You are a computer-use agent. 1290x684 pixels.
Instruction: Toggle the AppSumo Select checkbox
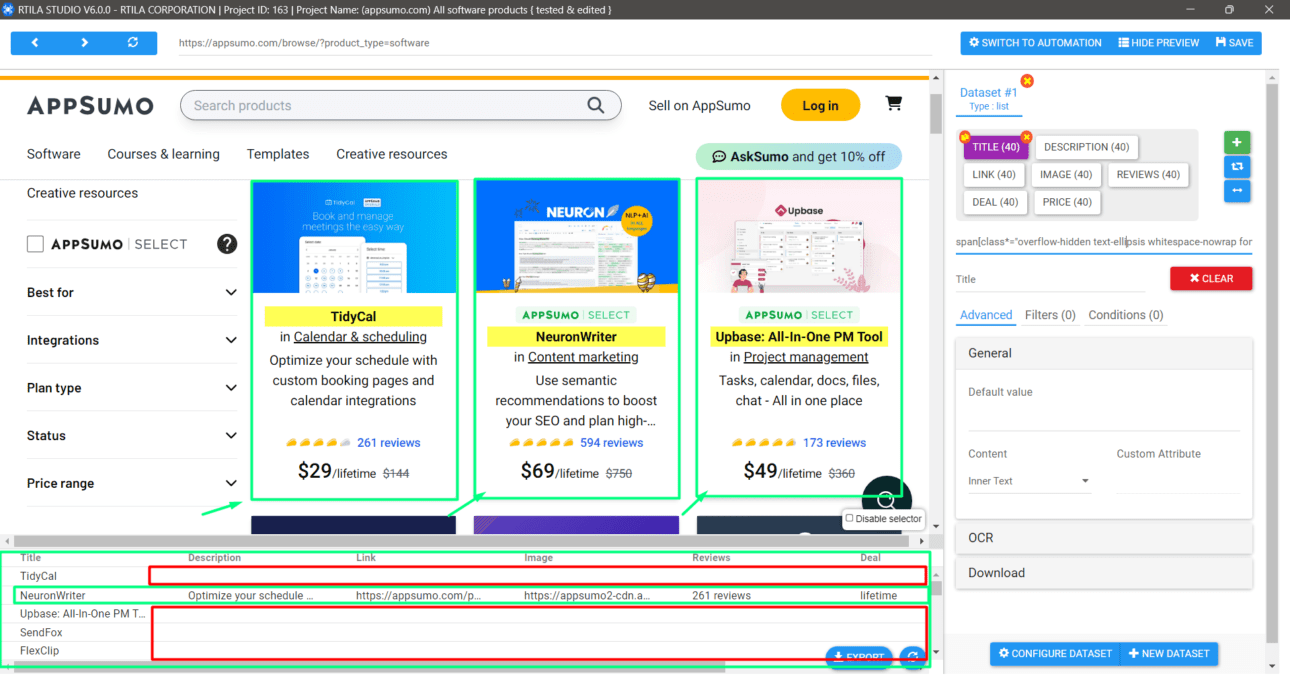(35, 244)
